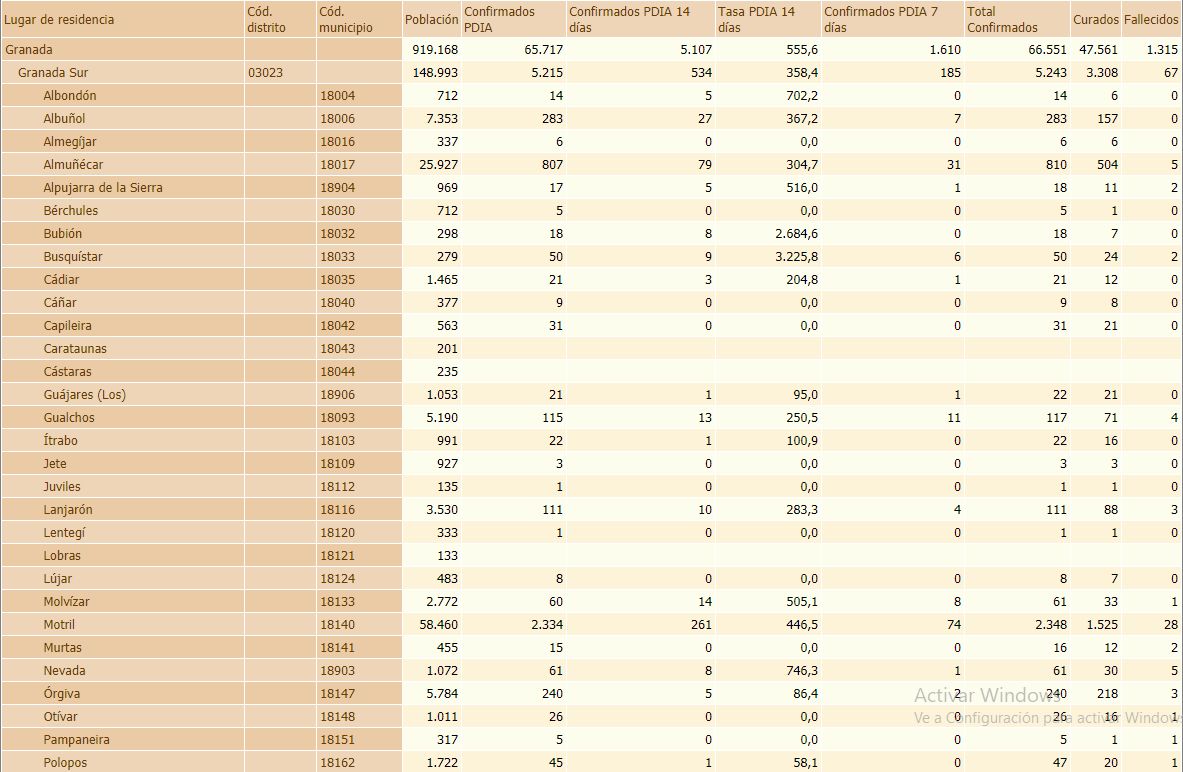Select the Lújar row label
The image size is (1183, 772).
click(57, 579)
